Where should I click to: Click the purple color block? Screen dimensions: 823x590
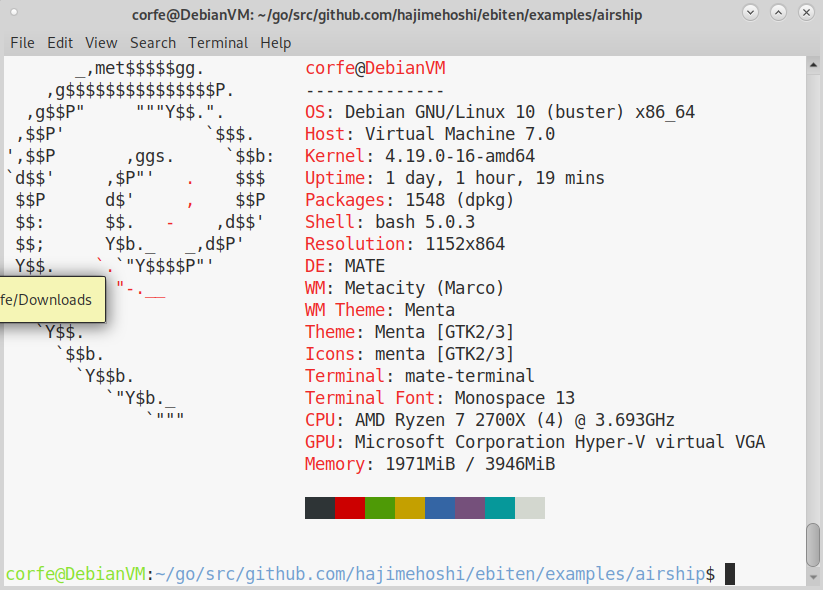(x=470, y=508)
